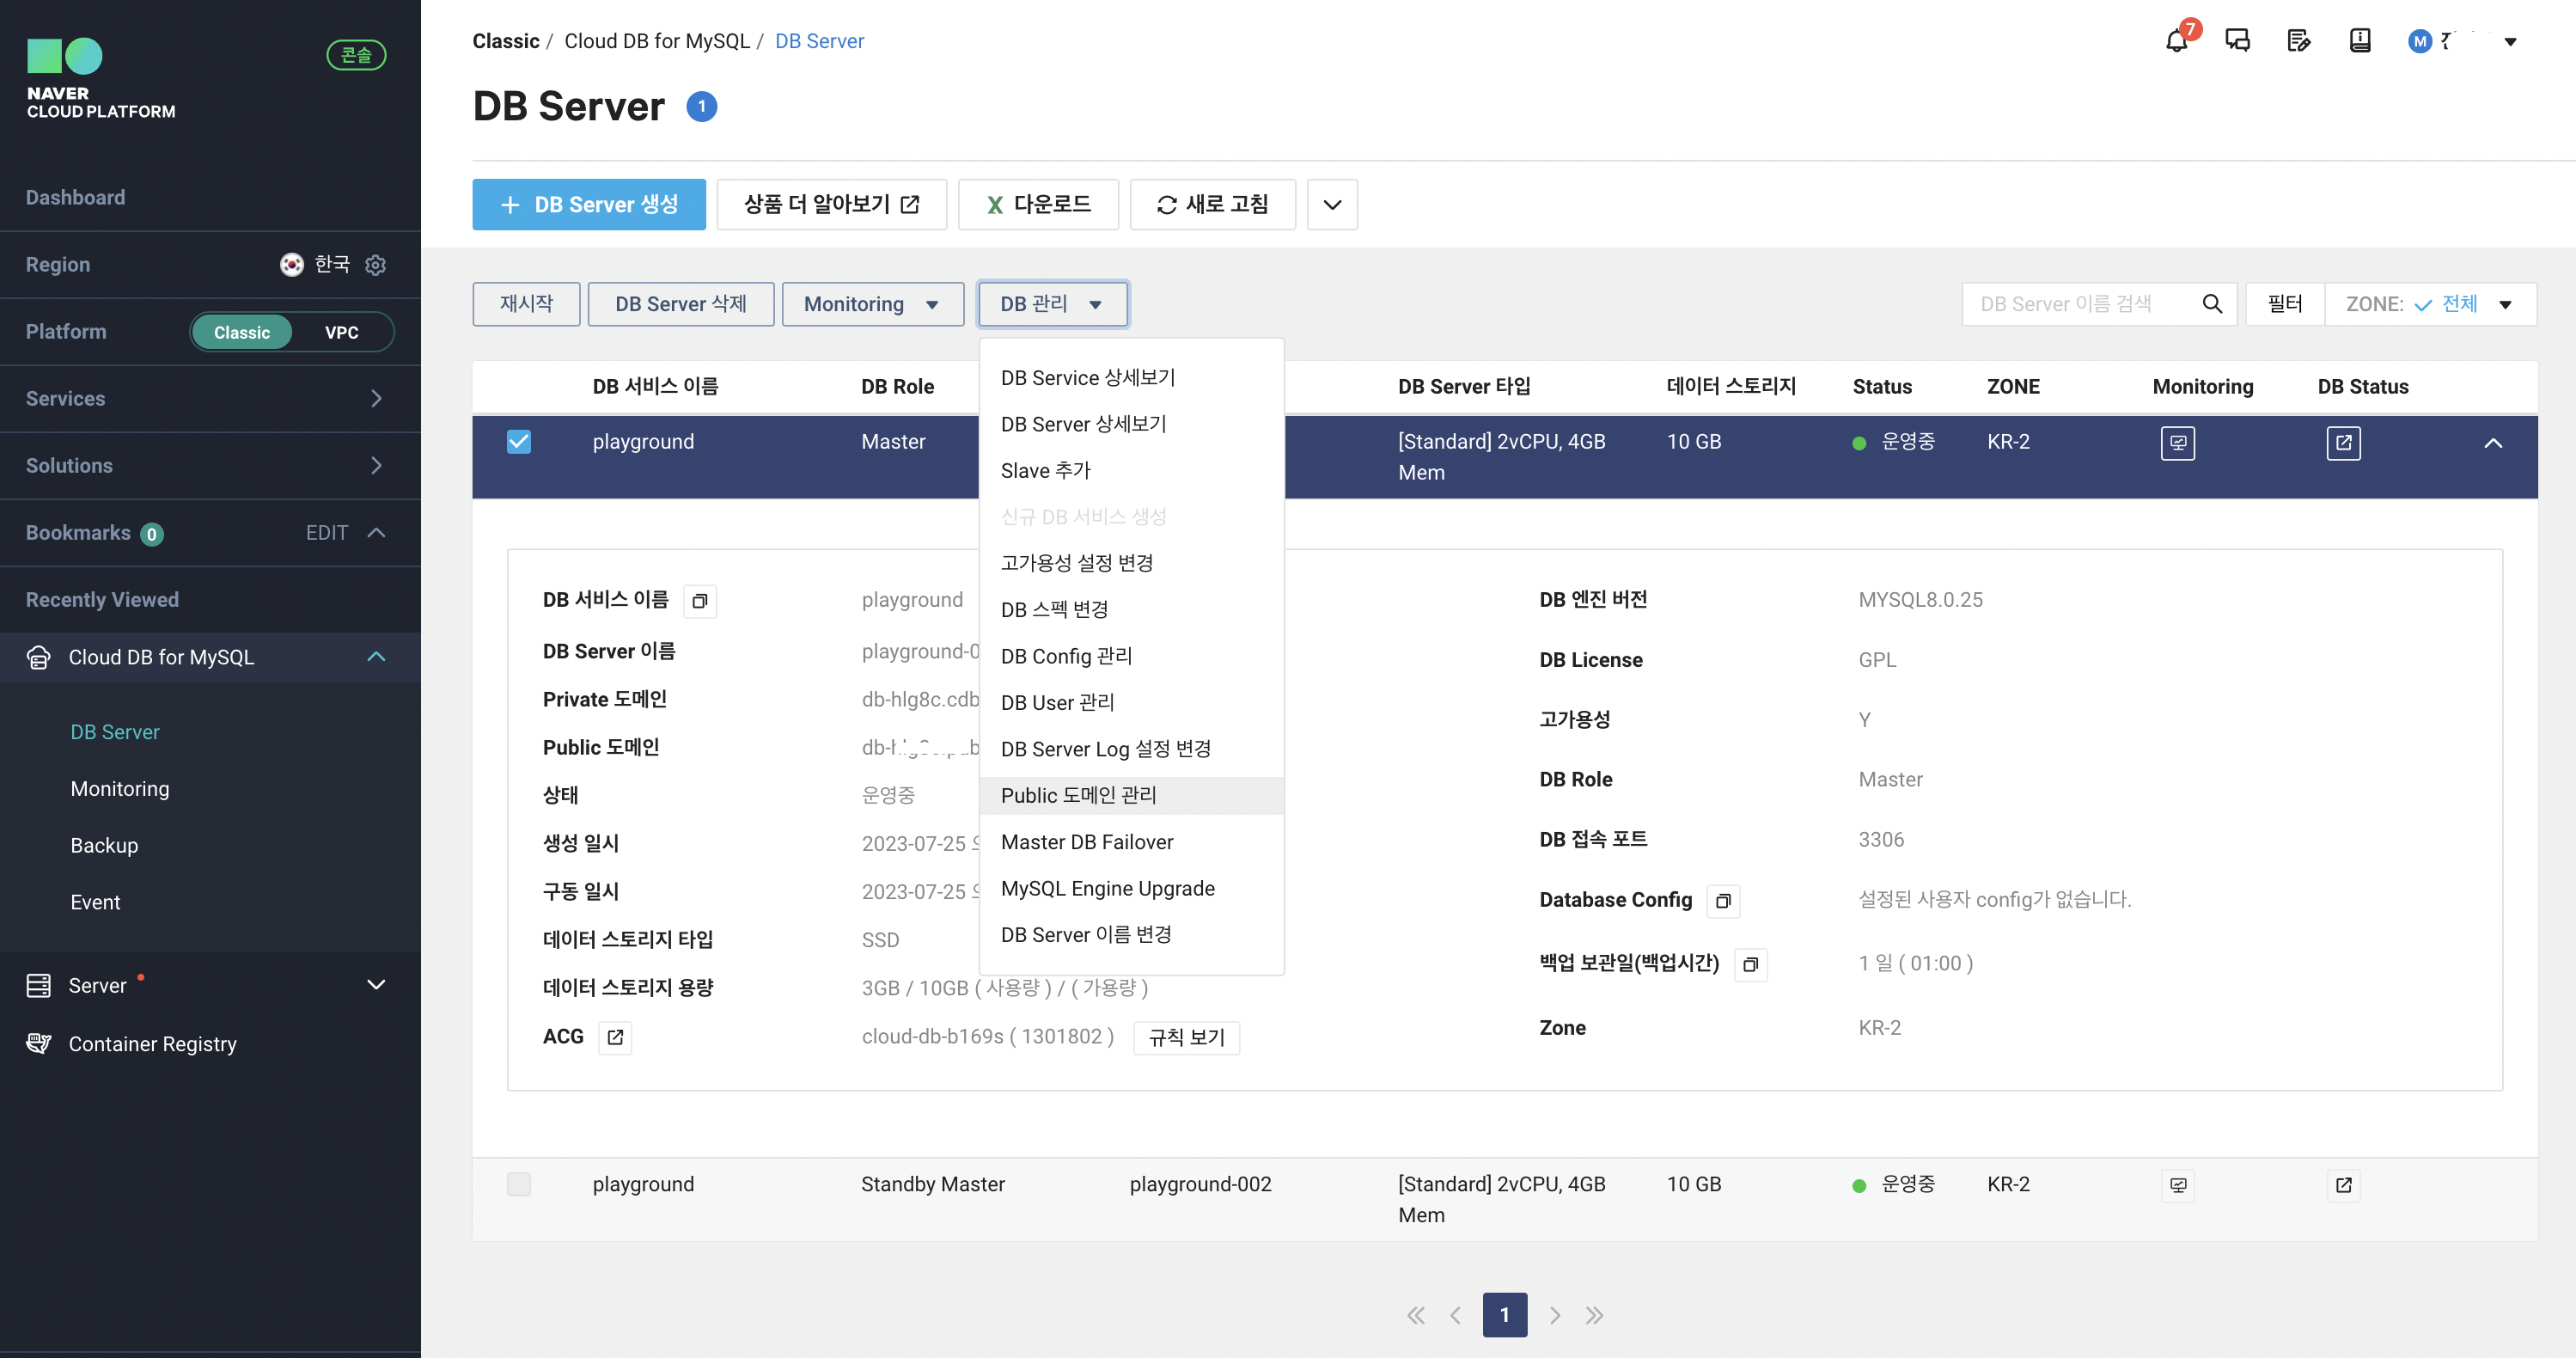This screenshot has height=1358, width=2576.
Task: Open ACG external link icon
Action: [x=615, y=1037]
